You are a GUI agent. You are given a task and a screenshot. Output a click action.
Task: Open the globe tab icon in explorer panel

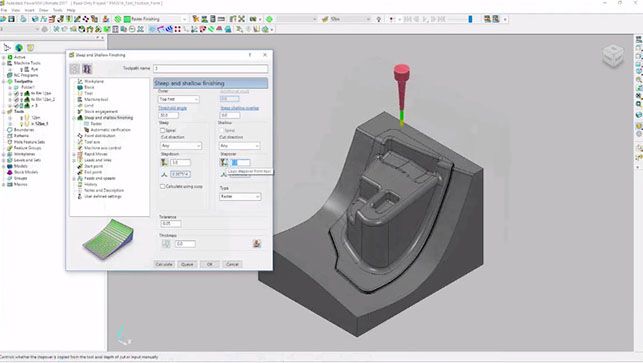coord(19,48)
